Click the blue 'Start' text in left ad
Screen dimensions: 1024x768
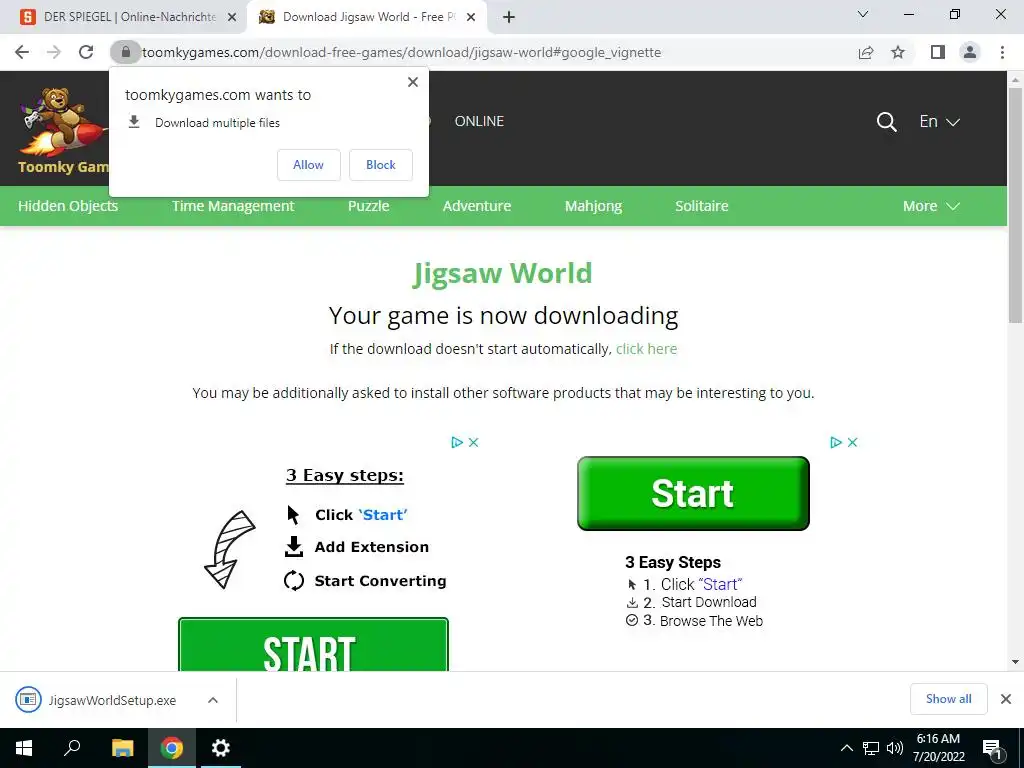(383, 515)
